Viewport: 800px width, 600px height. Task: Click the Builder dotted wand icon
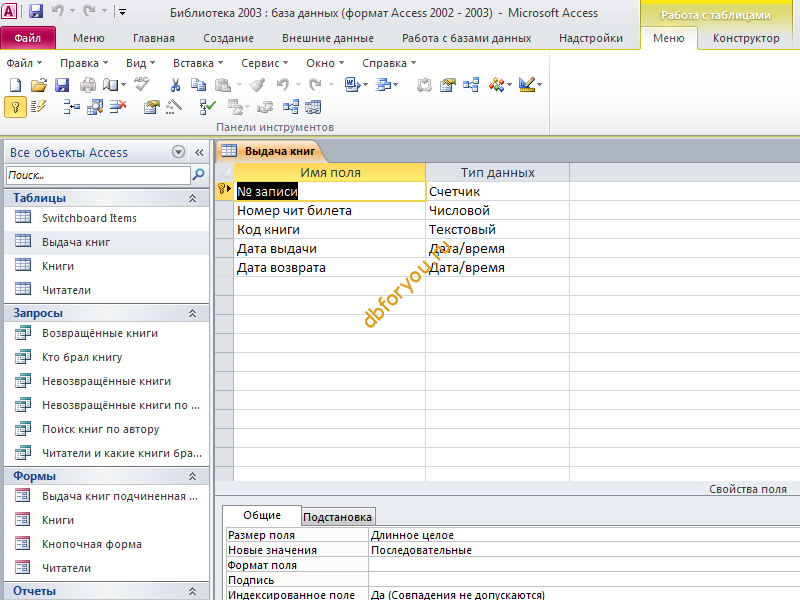174,107
